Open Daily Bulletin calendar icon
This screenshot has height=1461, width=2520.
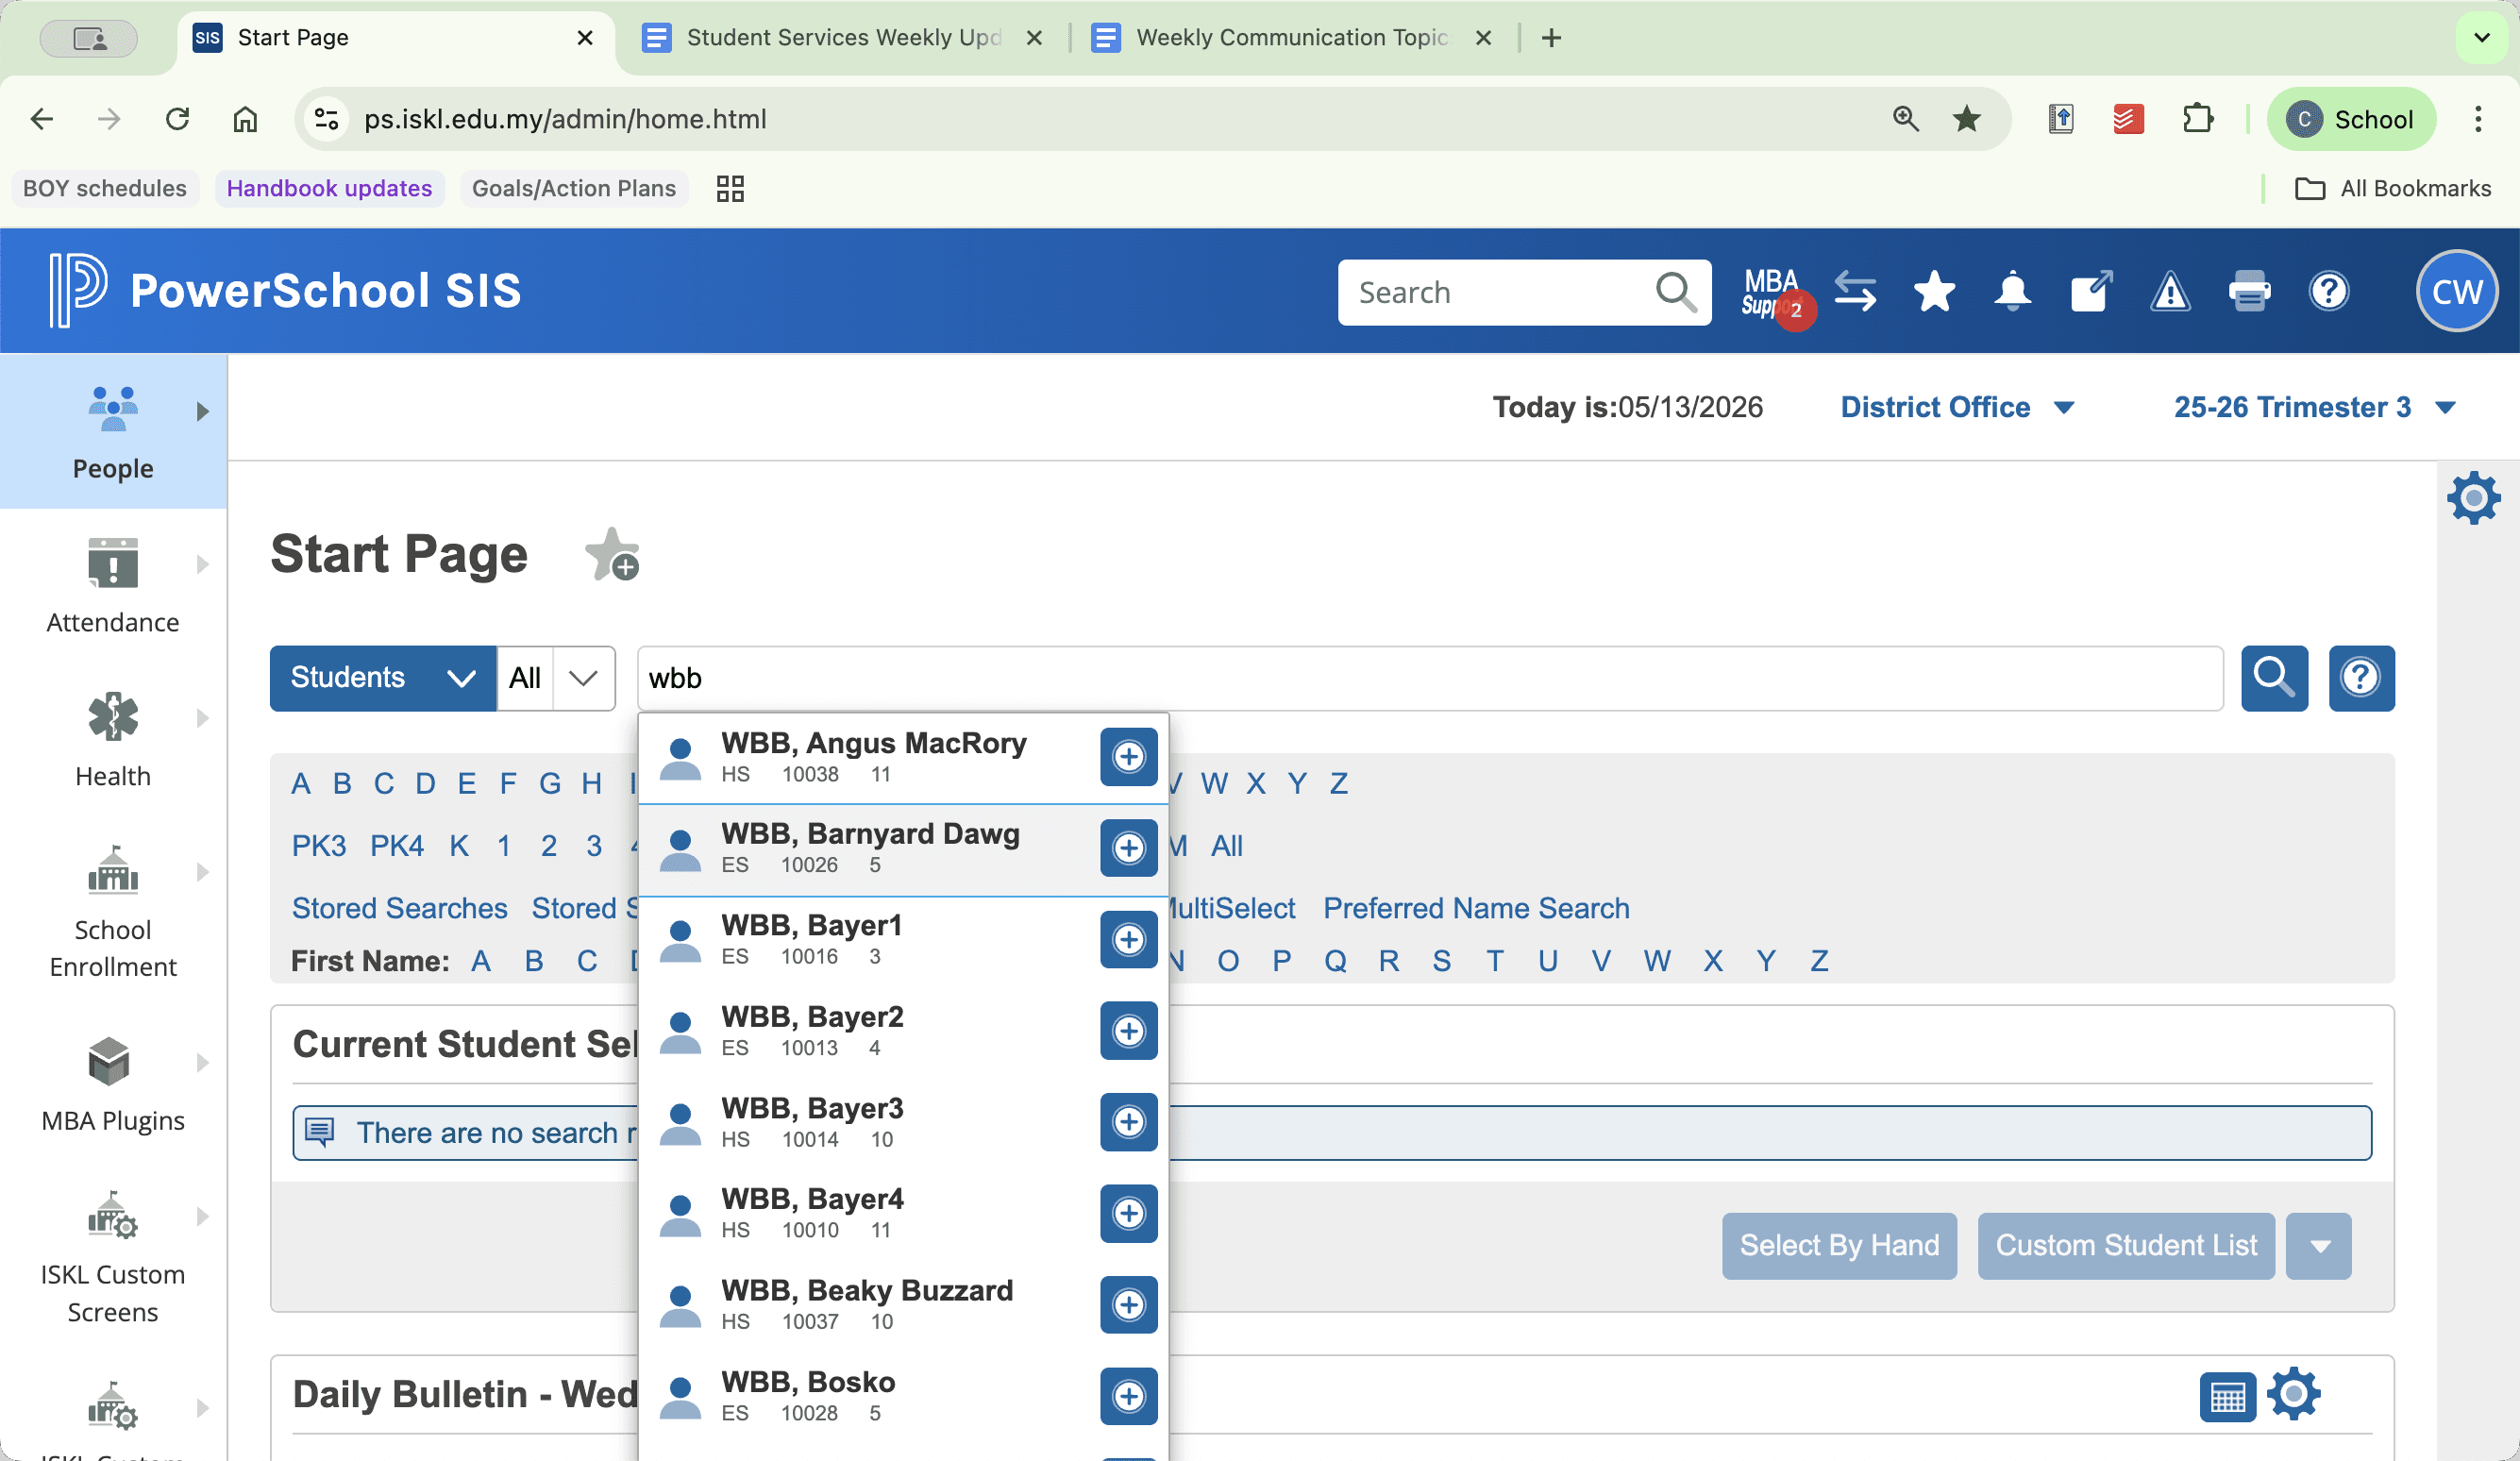tap(2227, 1396)
